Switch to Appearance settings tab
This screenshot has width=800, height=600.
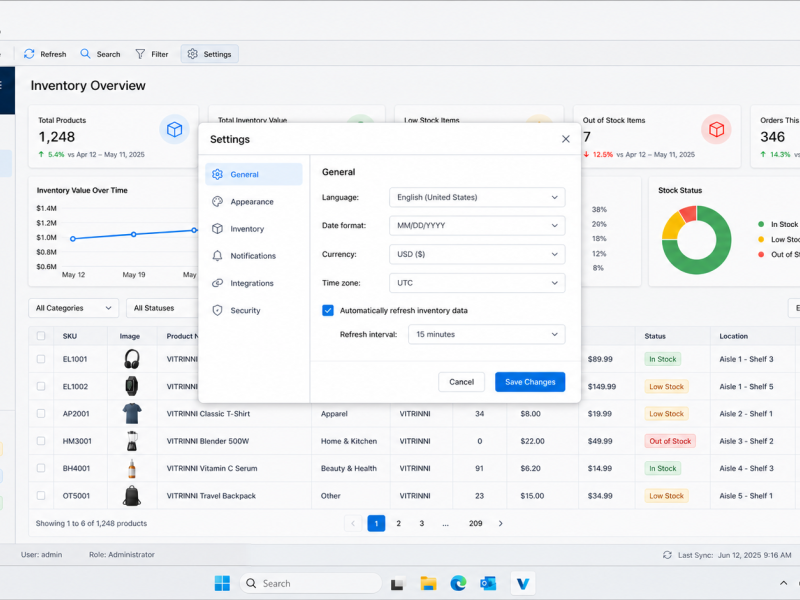pos(254,202)
